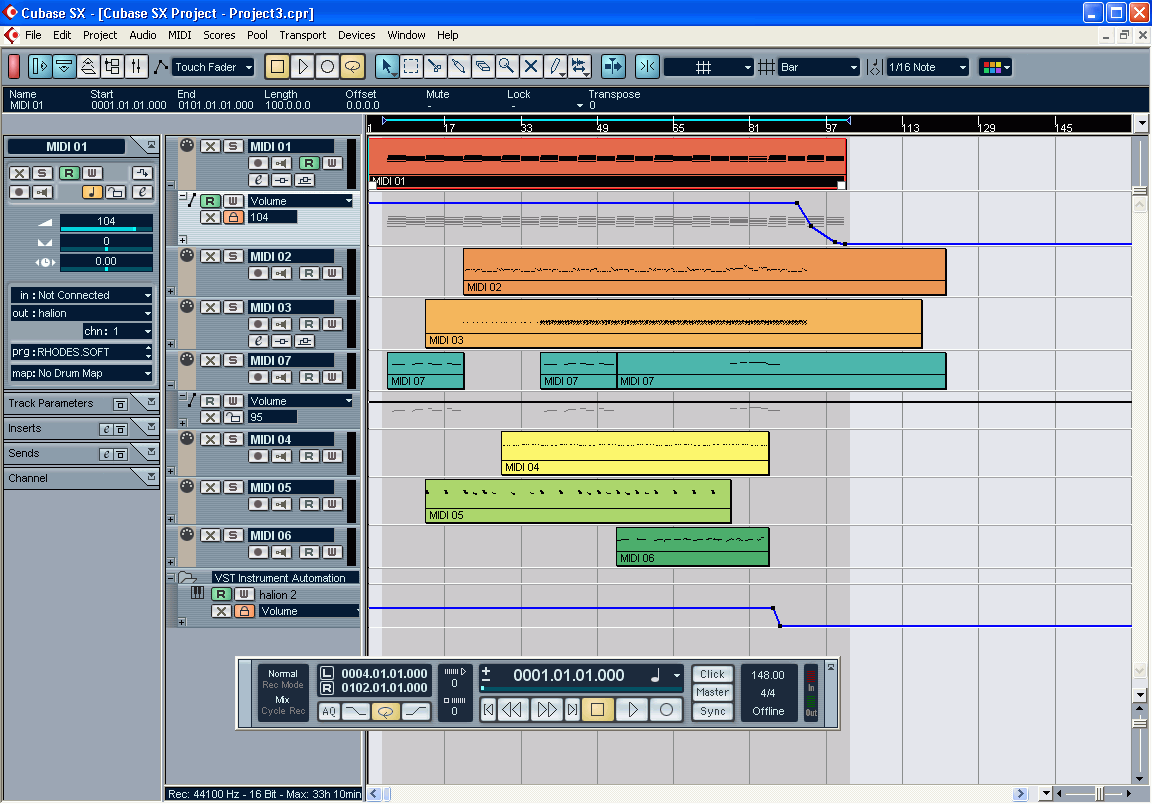Screen dimensions: 1152x804
Task: Toggle Write automation on MIDI 05 track
Action: pyautogui.click(x=332, y=504)
